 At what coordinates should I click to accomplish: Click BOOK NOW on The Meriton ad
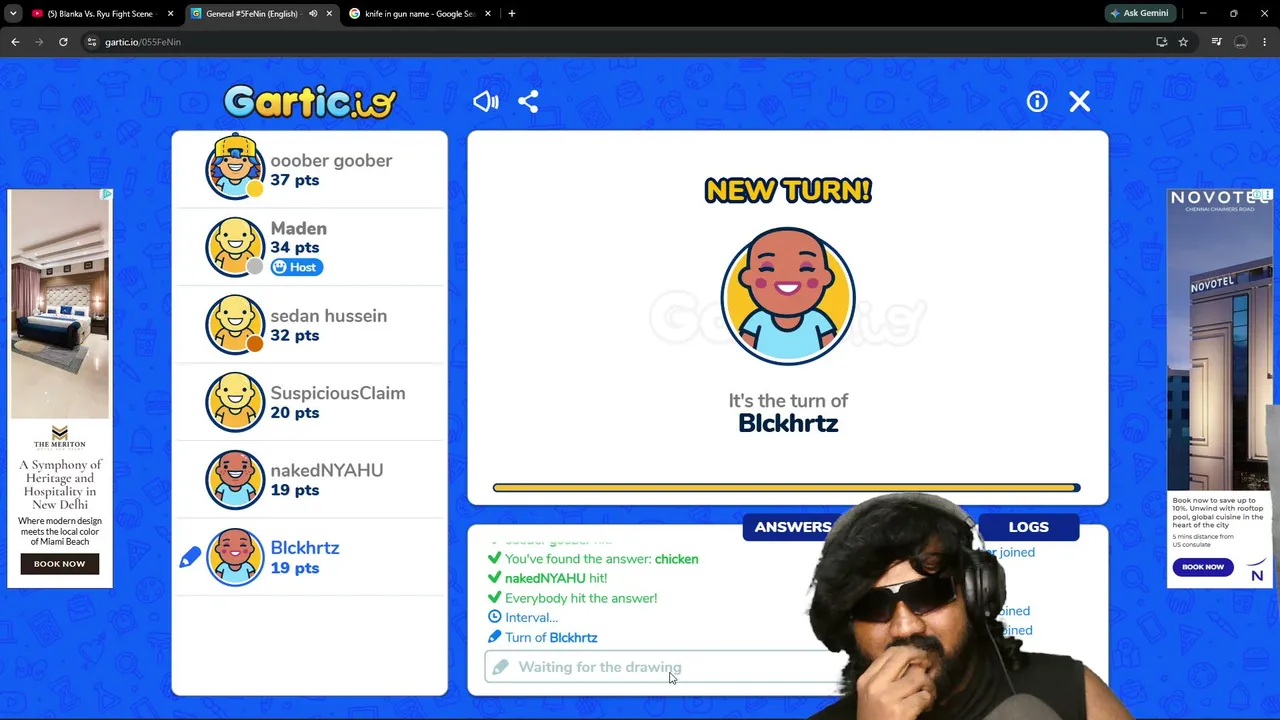point(60,564)
